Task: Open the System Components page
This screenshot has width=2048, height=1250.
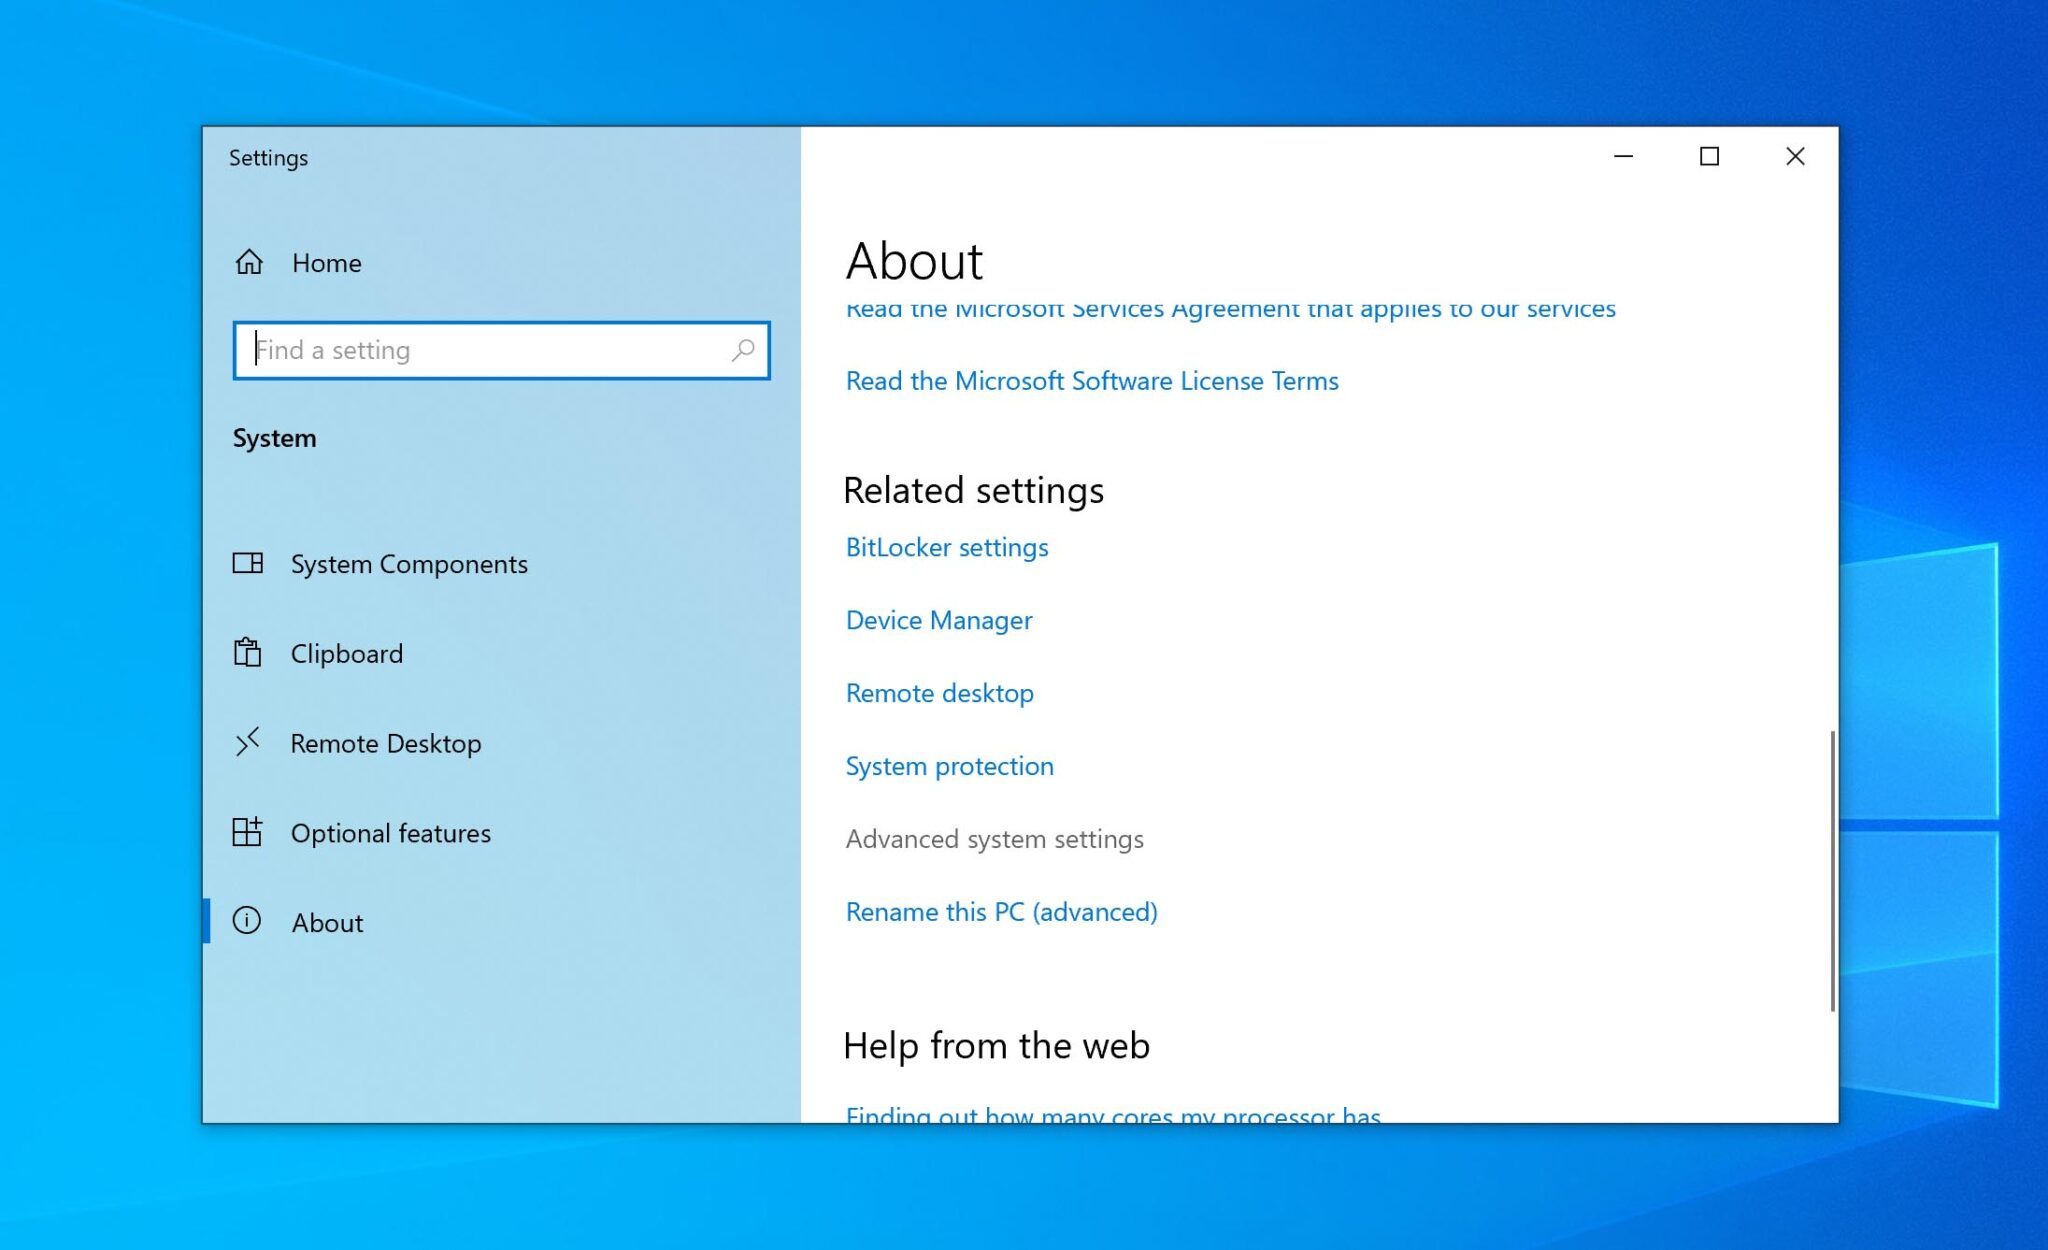Action: [x=409, y=563]
